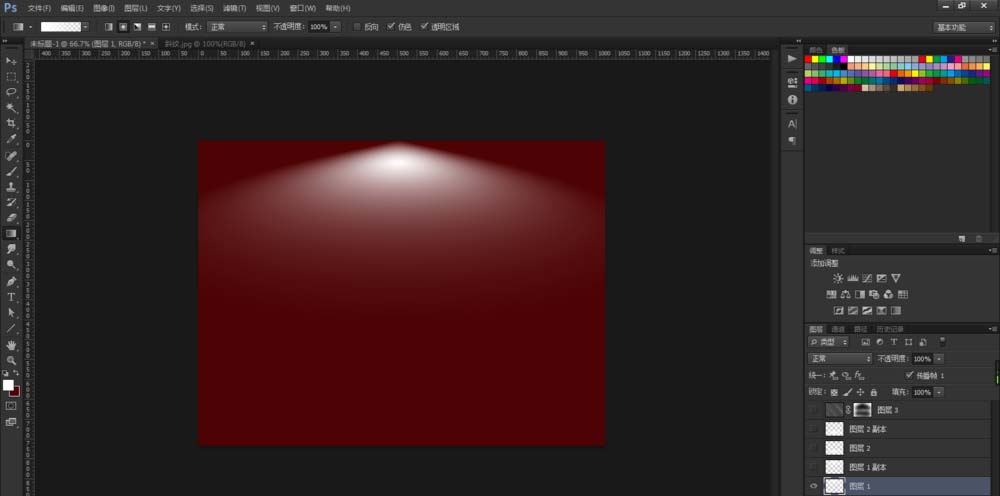Toggle the 透明区域 (Transparency) checkbox

click(424, 26)
